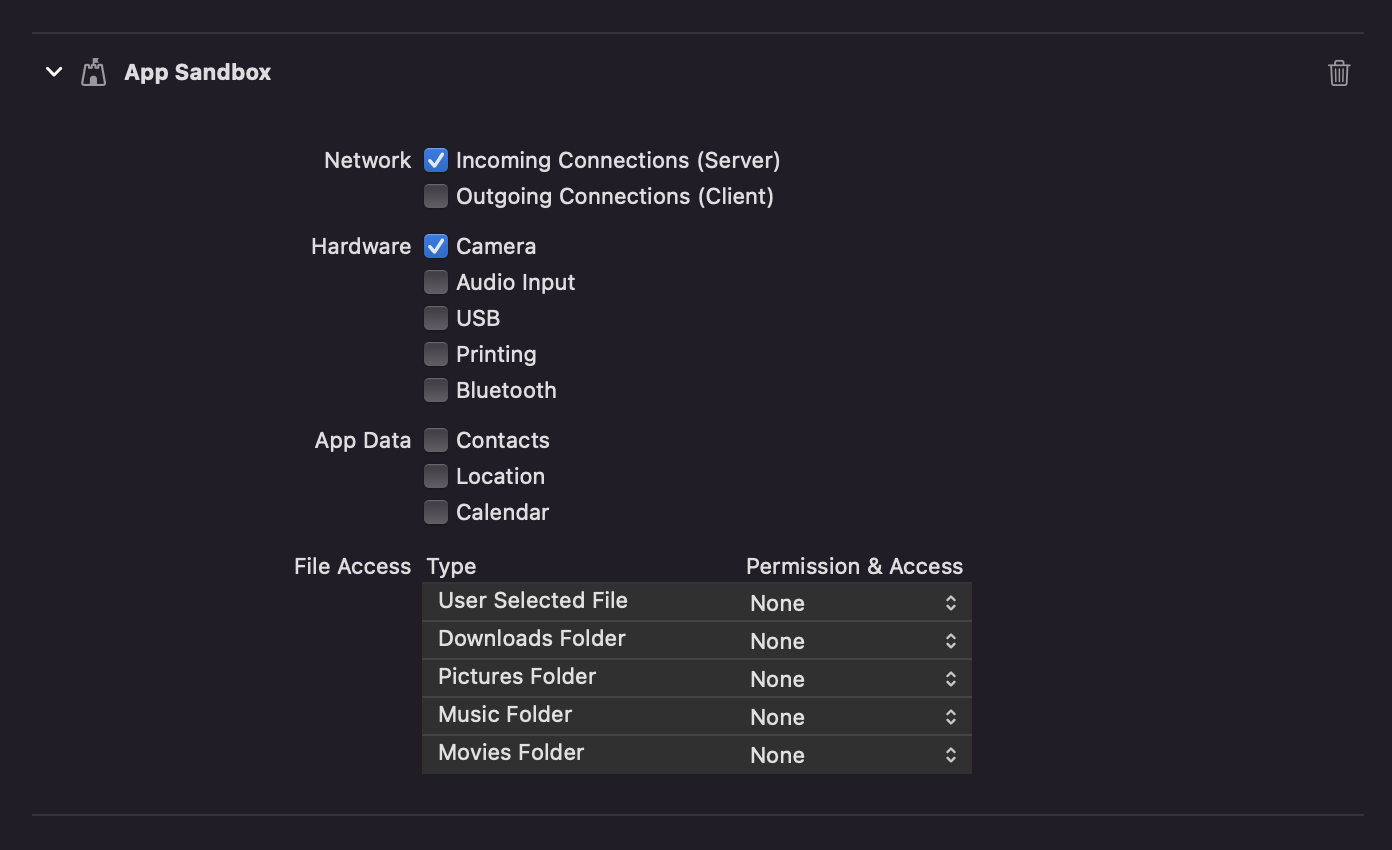The width and height of the screenshot is (1392, 850).
Task: Select the Movies Folder row
Action: pyautogui.click(x=560, y=753)
